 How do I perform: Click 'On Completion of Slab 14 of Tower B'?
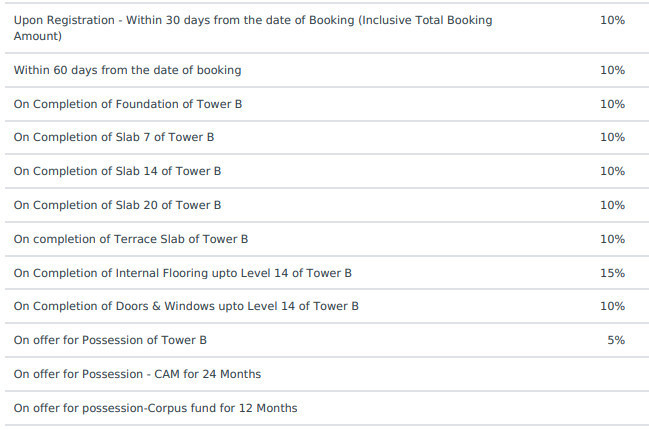(x=117, y=172)
